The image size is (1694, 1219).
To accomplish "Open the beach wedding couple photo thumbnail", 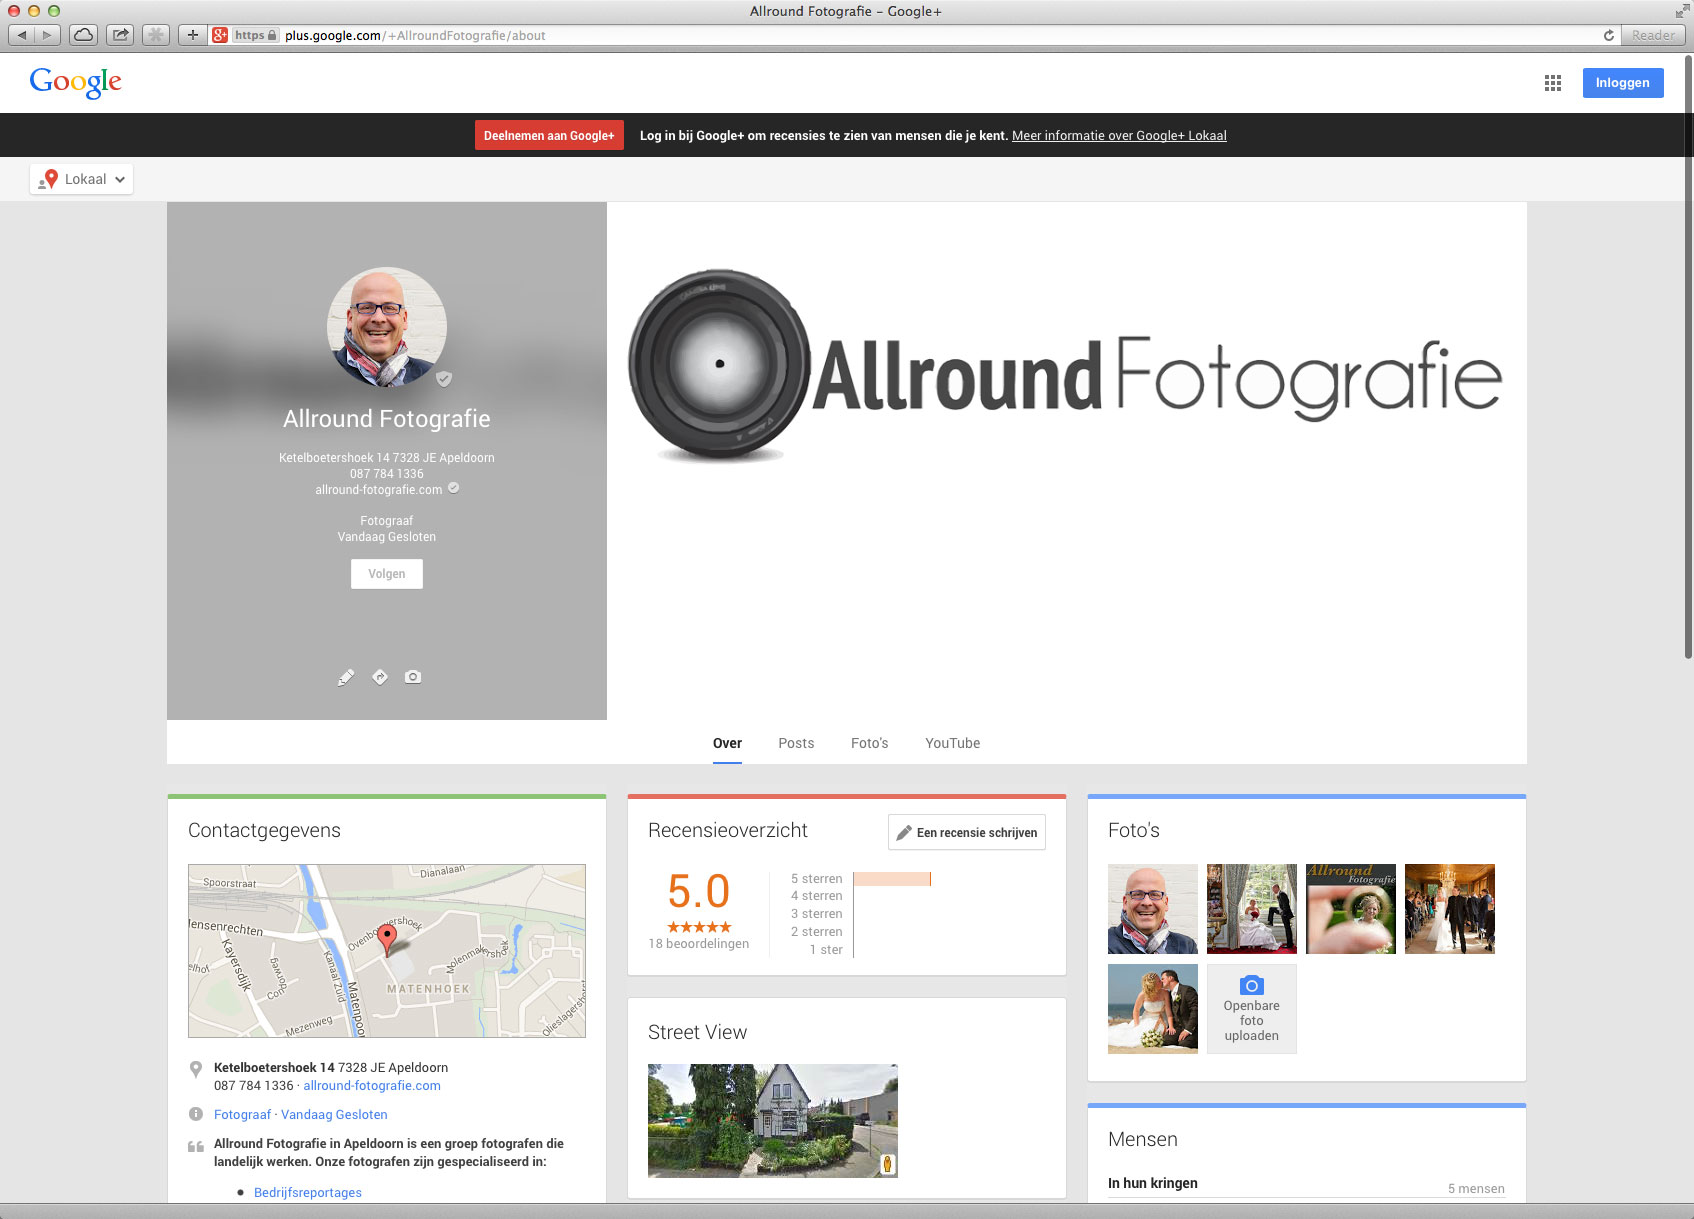I will [x=1152, y=1008].
